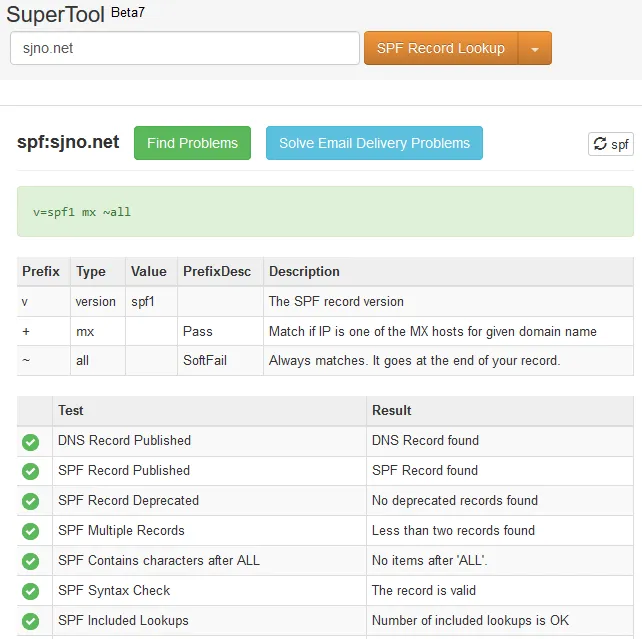Screen dimensions: 642x639
Task: Click the Type column header
Action: [x=91, y=271]
